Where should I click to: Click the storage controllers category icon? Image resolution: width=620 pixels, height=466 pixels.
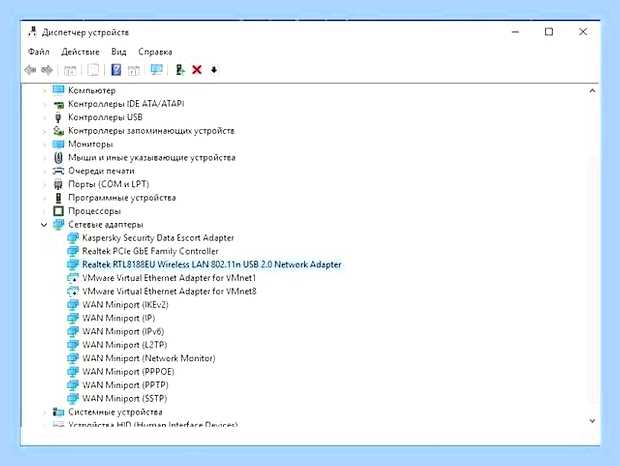pyautogui.click(x=58, y=130)
